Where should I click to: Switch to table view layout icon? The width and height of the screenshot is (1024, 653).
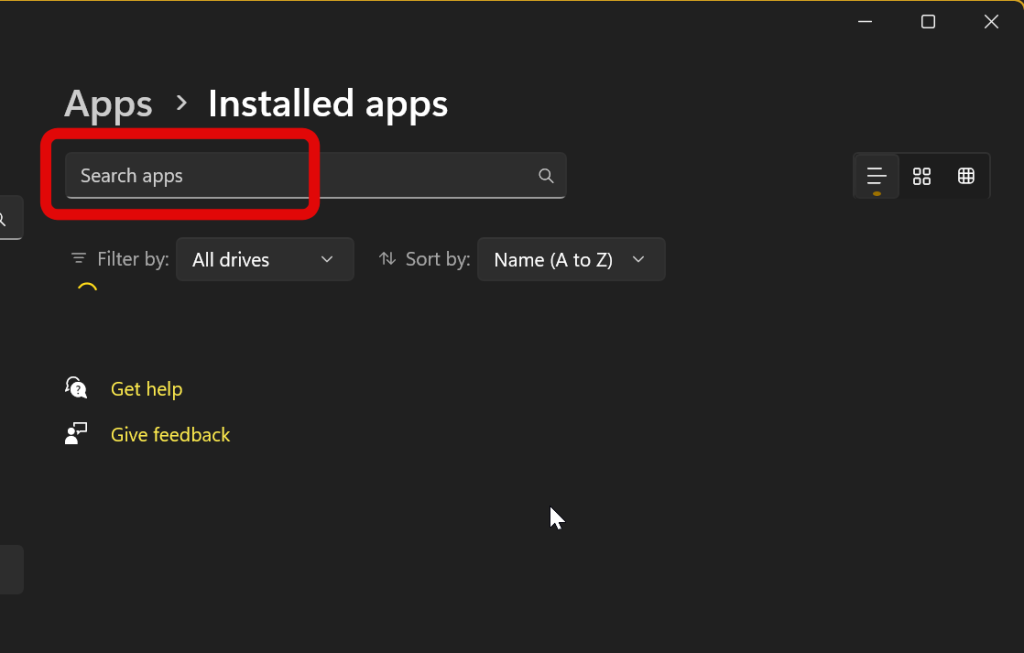point(966,176)
